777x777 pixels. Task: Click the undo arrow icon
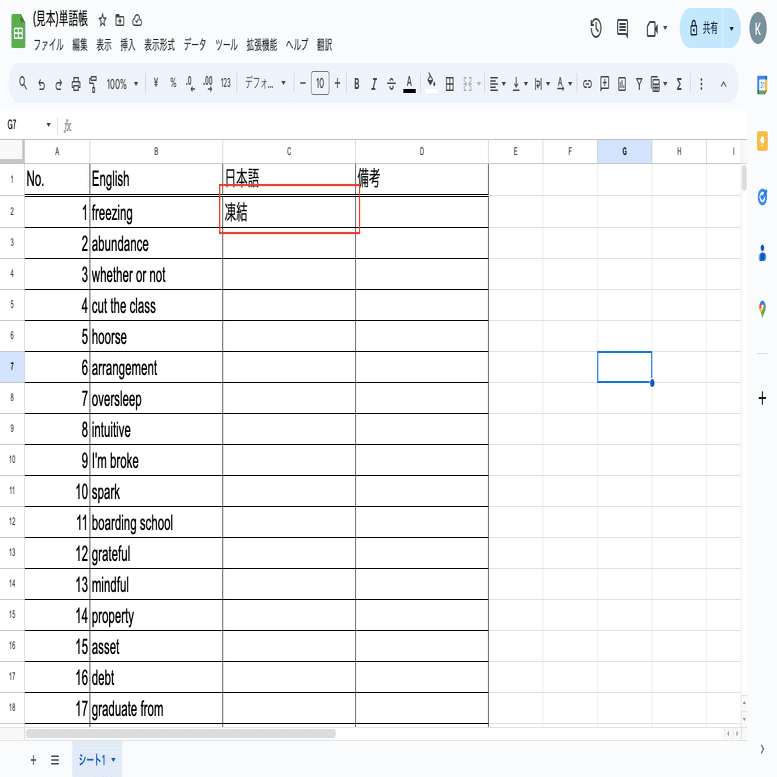click(42, 84)
